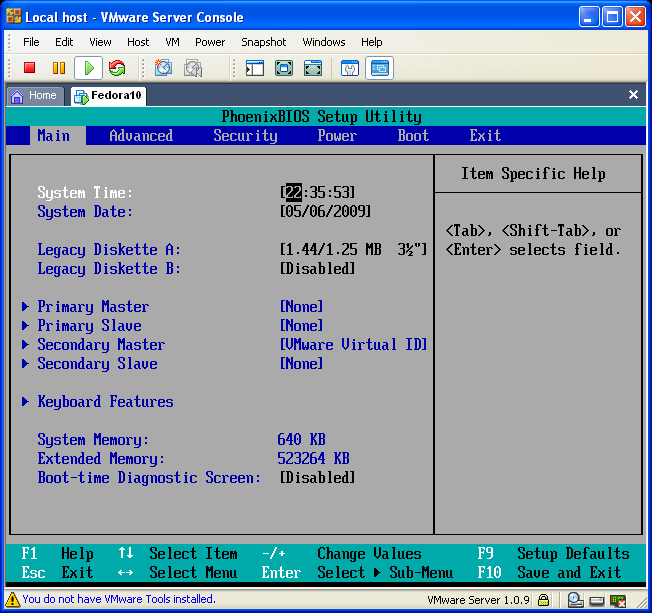Expand the Primary Master submenu arrow
This screenshot has height=613, width=652.
[25, 306]
